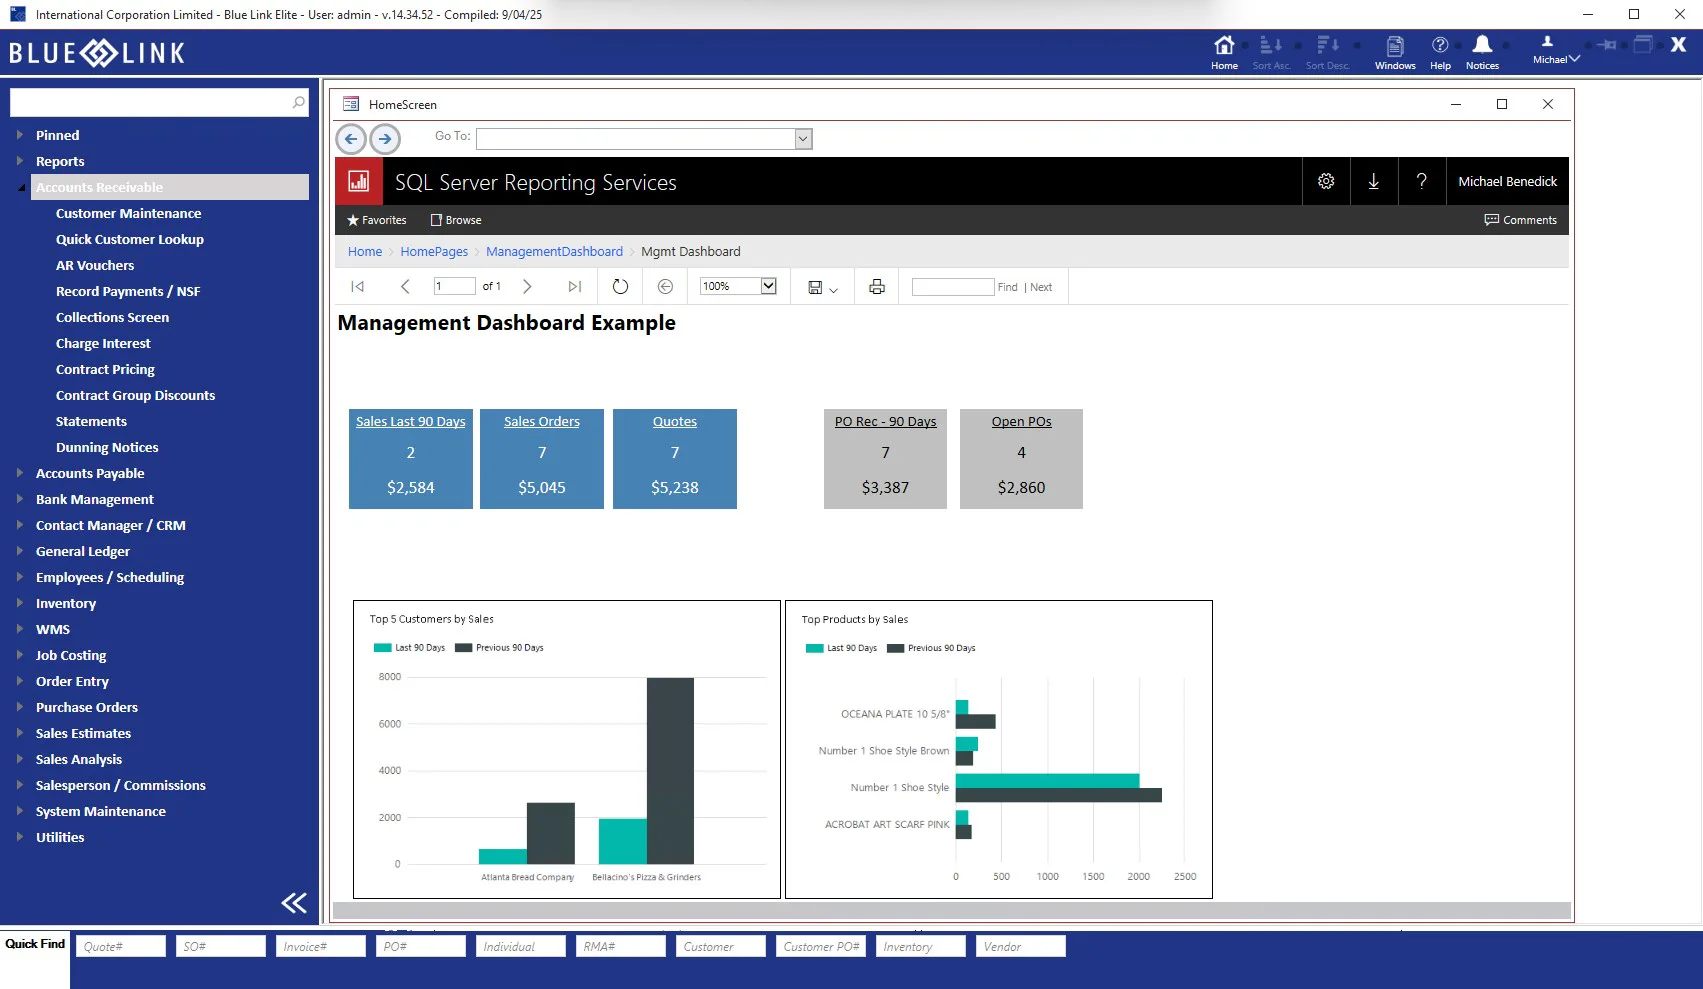Open the Browse tab
This screenshot has height=989, width=1703.
pos(456,220)
